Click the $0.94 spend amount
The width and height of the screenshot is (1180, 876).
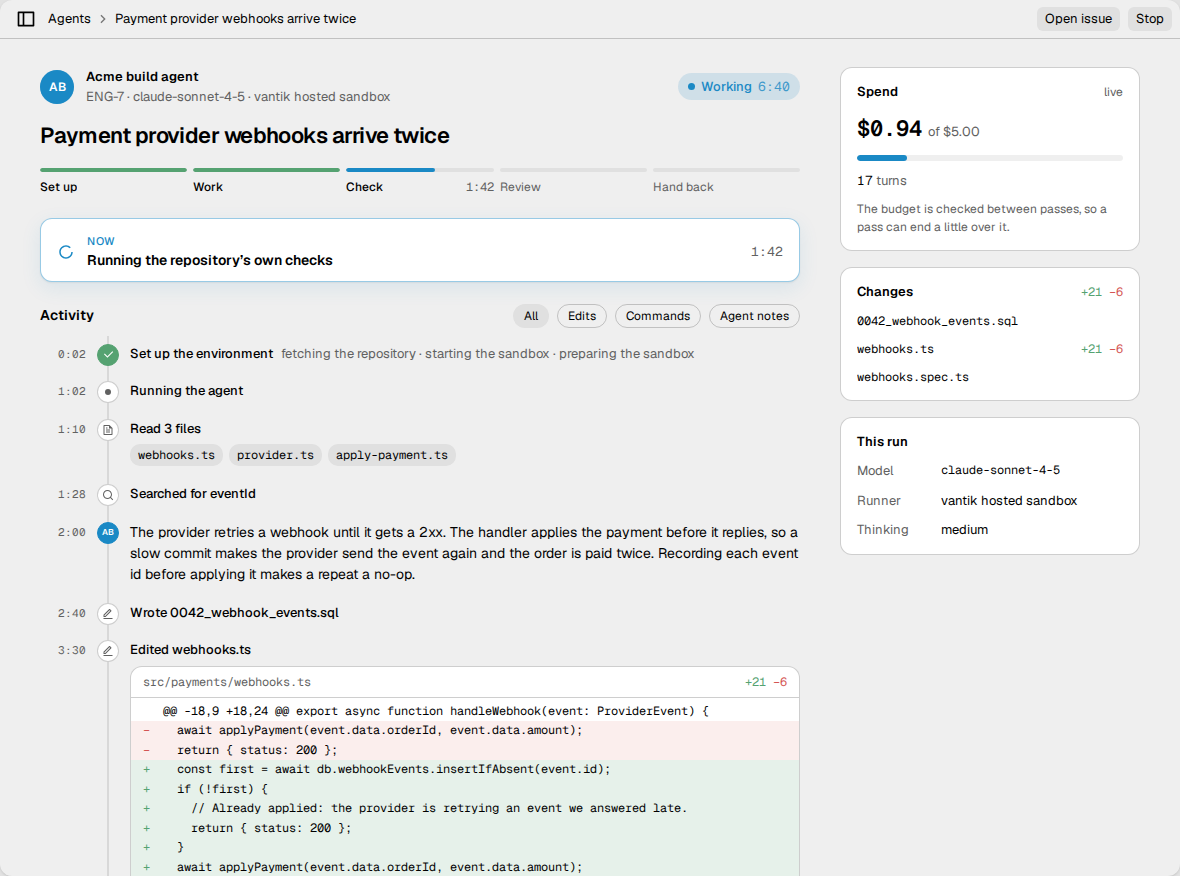(889, 129)
